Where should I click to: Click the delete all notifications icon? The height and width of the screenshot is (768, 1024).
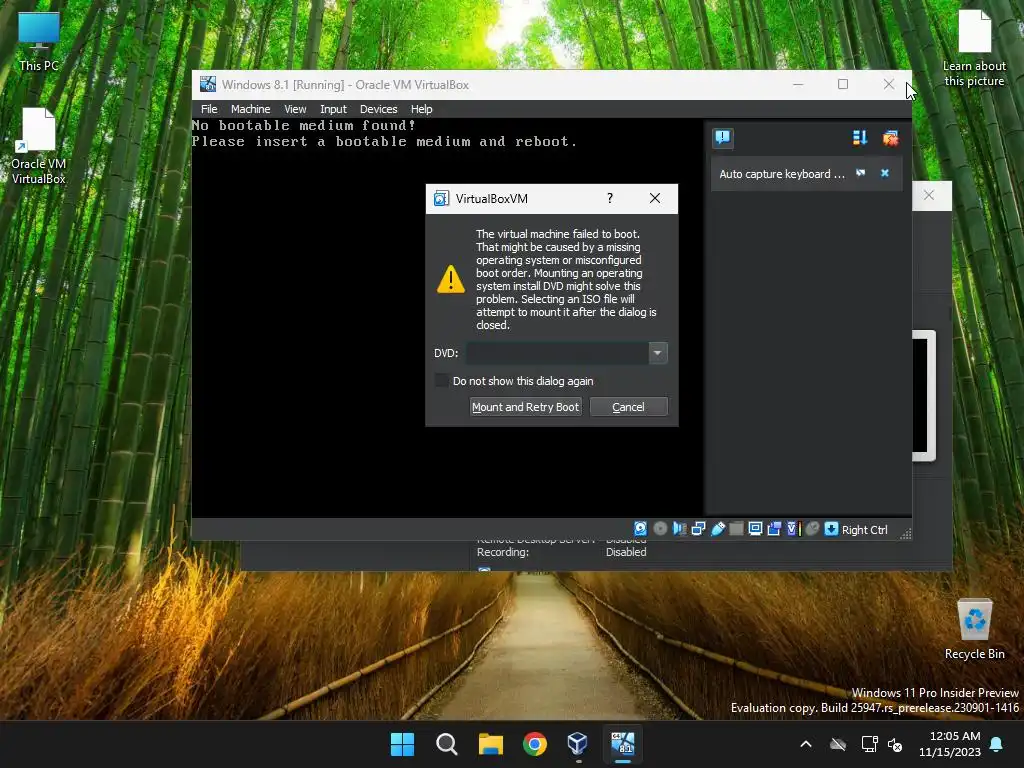pyautogui.click(x=890, y=138)
